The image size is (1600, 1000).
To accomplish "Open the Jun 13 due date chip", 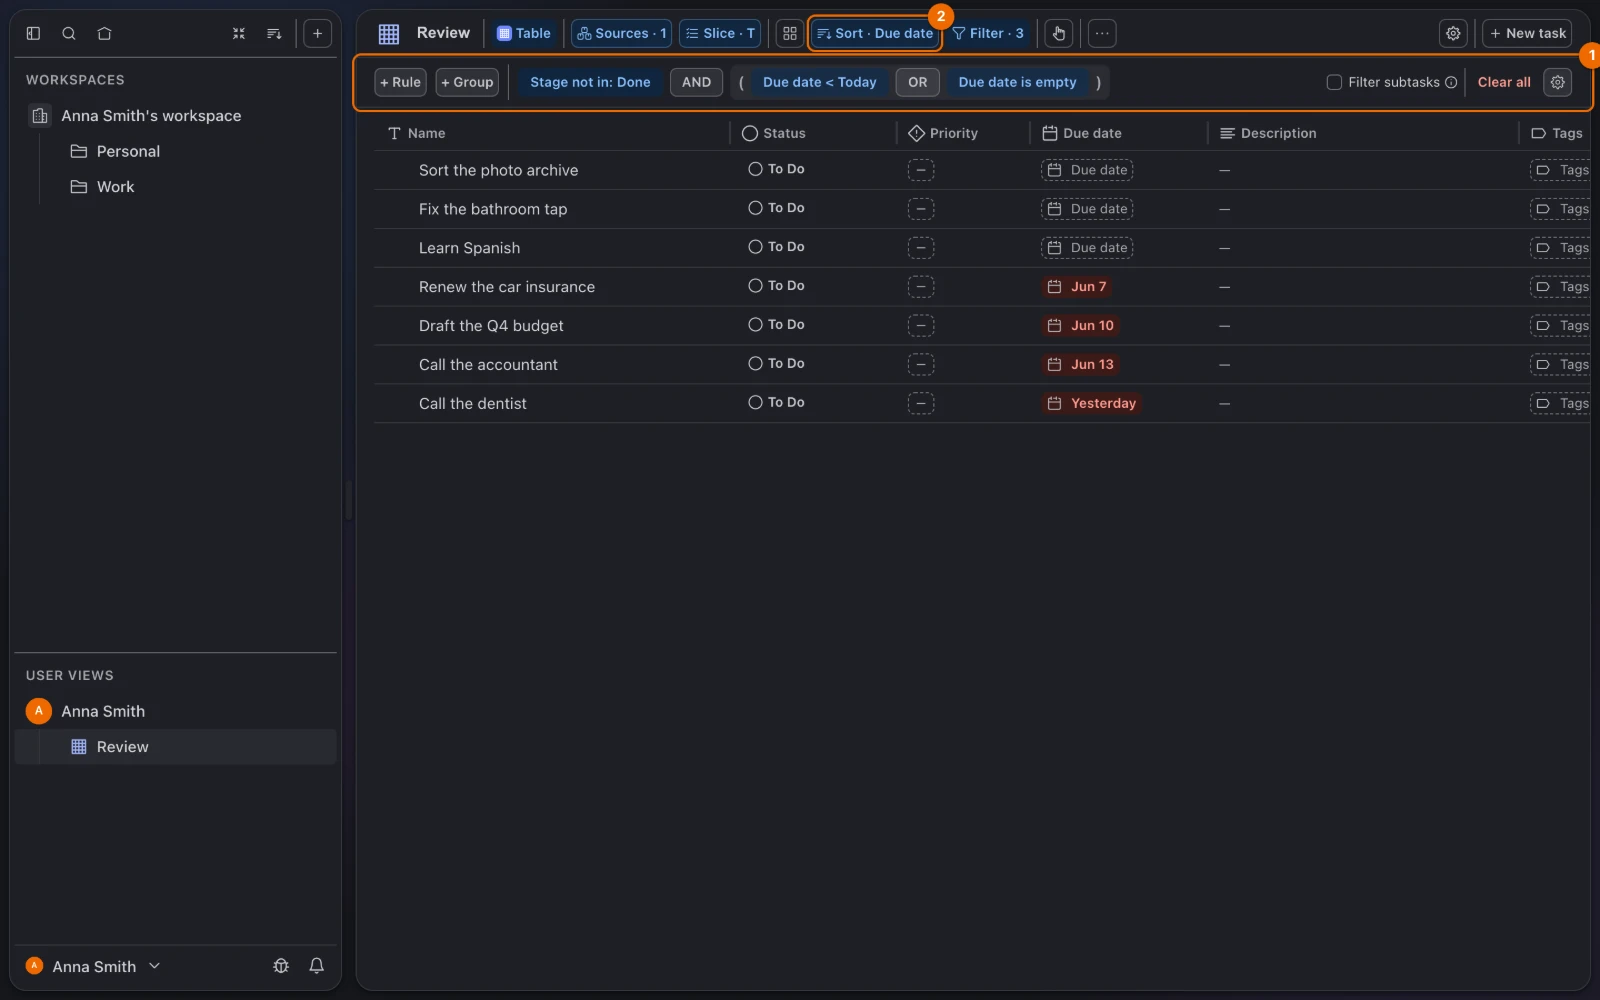I will pos(1080,364).
